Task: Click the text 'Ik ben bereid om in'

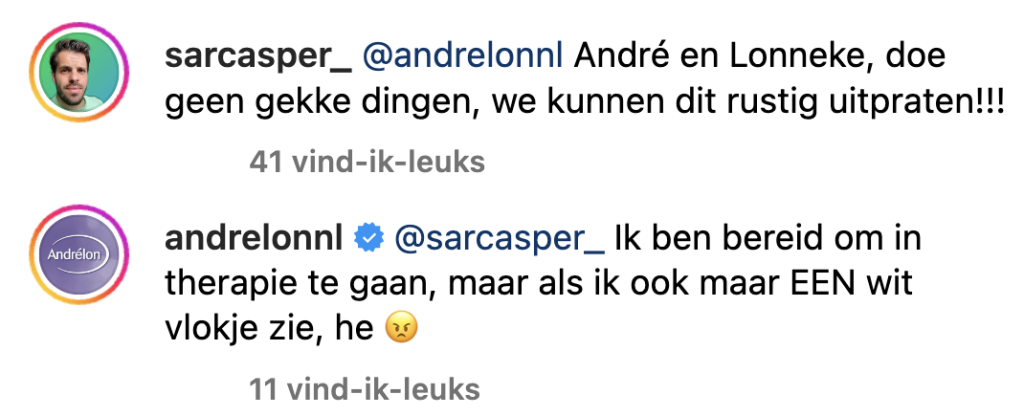Action: [x=767, y=239]
